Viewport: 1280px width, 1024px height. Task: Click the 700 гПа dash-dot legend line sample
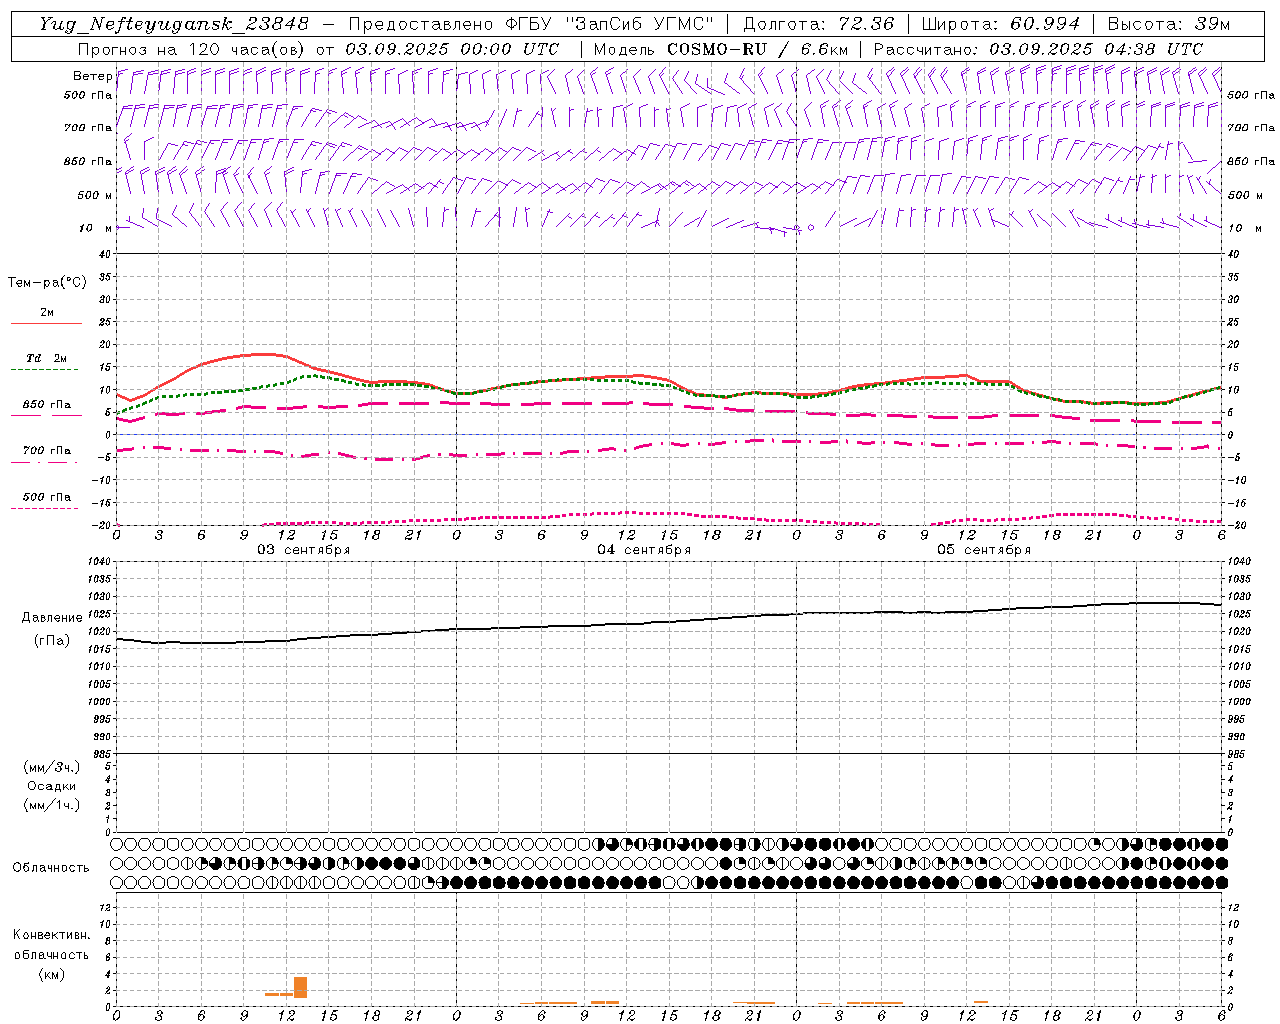44,462
